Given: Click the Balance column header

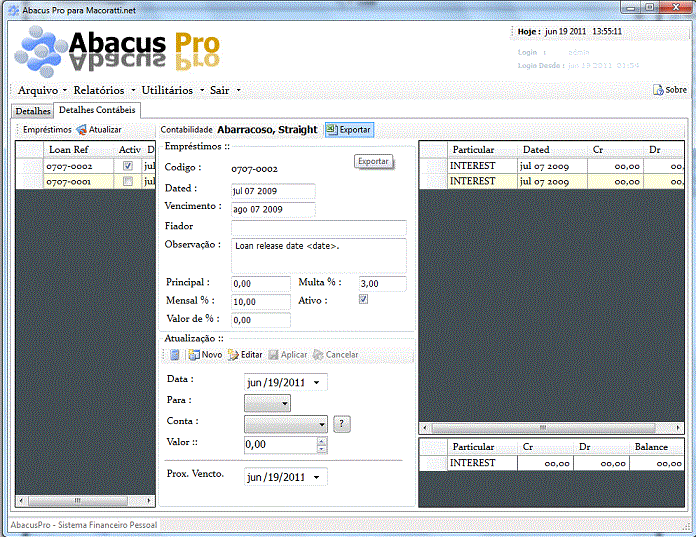Looking at the screenshot, I should (x=656, y=447).
